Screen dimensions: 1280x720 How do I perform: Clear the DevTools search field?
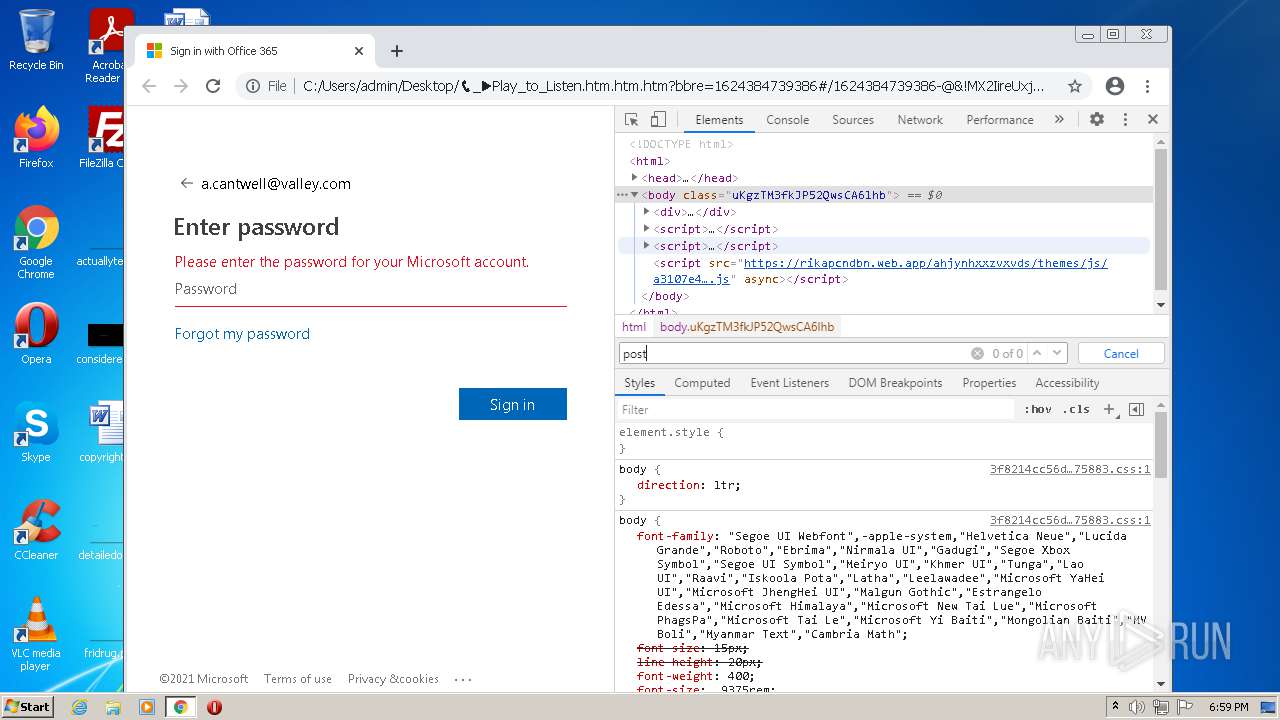pos(977,353)
